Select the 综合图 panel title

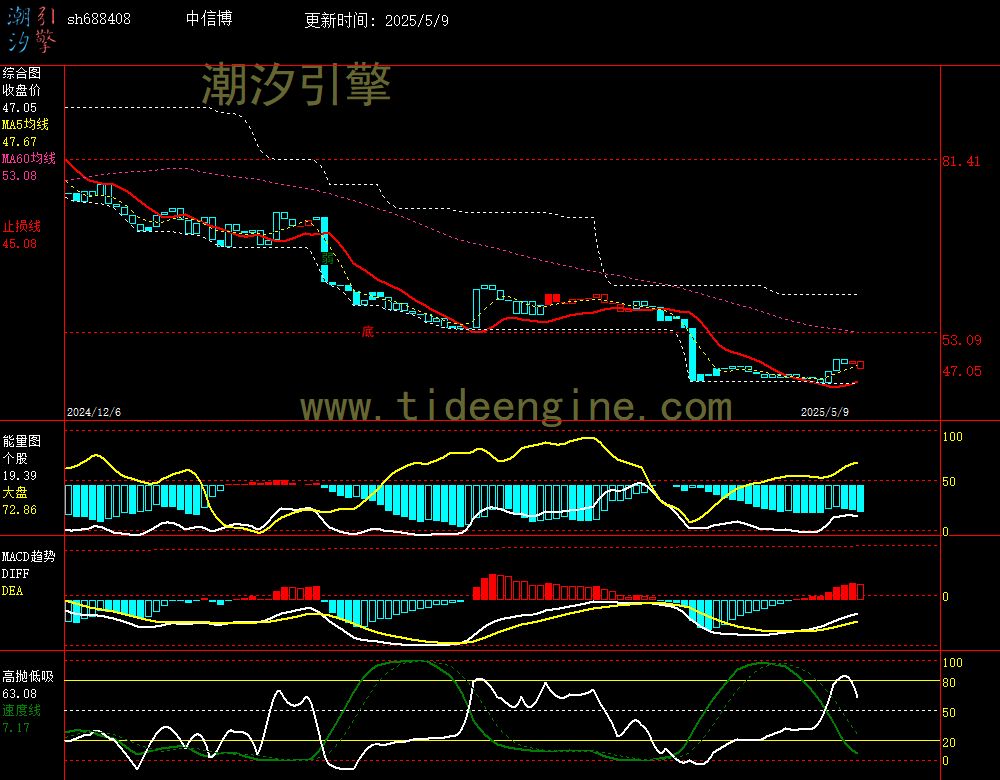[21, 73]
